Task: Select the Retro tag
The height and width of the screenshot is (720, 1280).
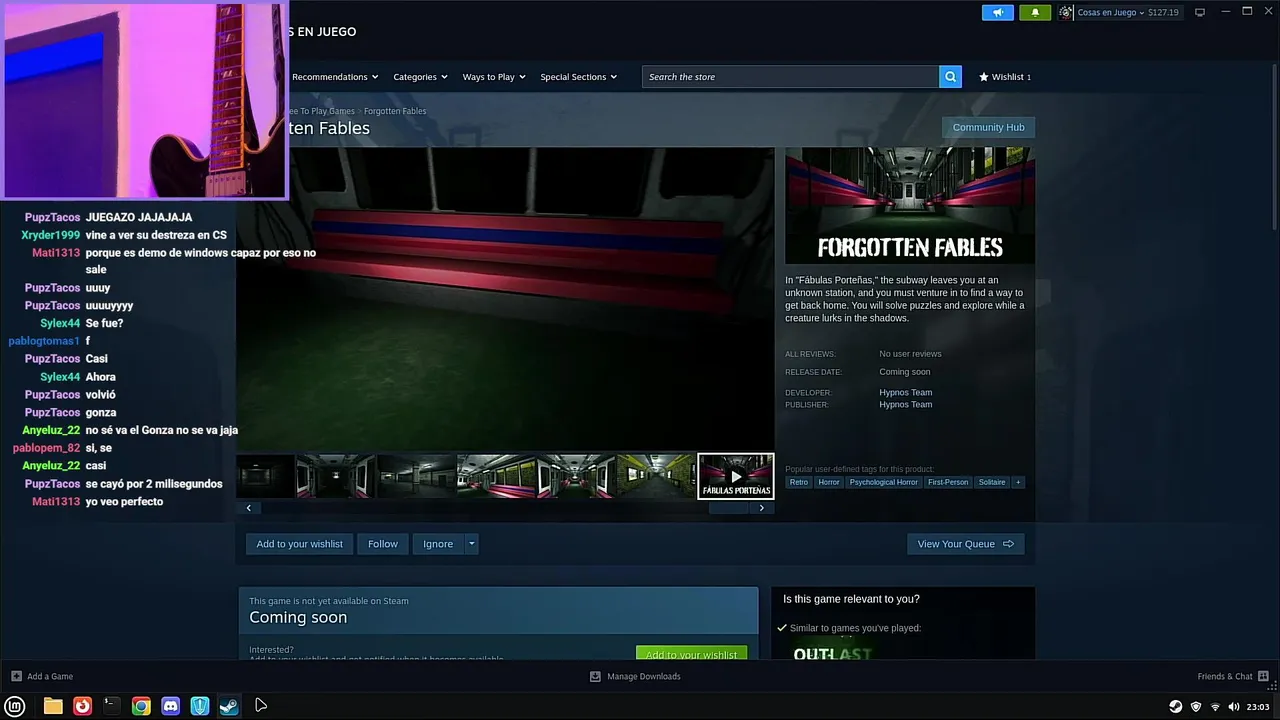Action: click(x=799, y=482)
